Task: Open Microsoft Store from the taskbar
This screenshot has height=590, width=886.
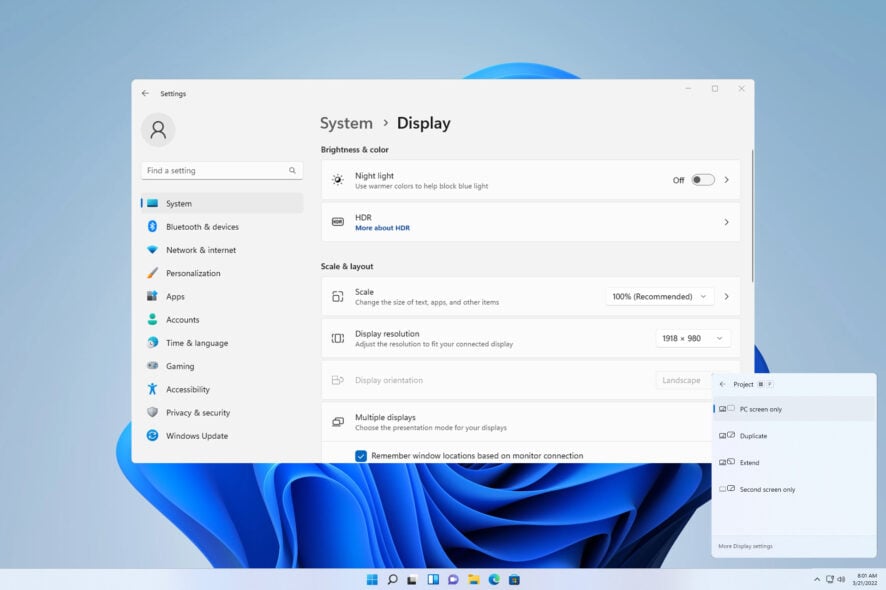Action: point(514,580)
